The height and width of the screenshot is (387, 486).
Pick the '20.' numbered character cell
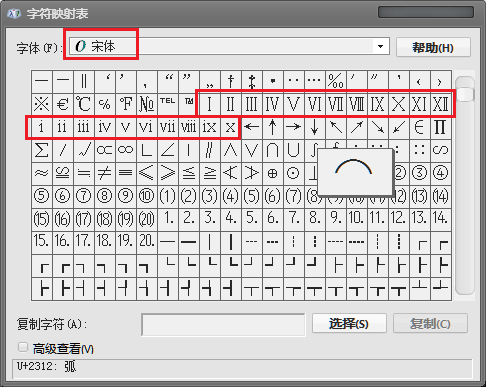147,242
